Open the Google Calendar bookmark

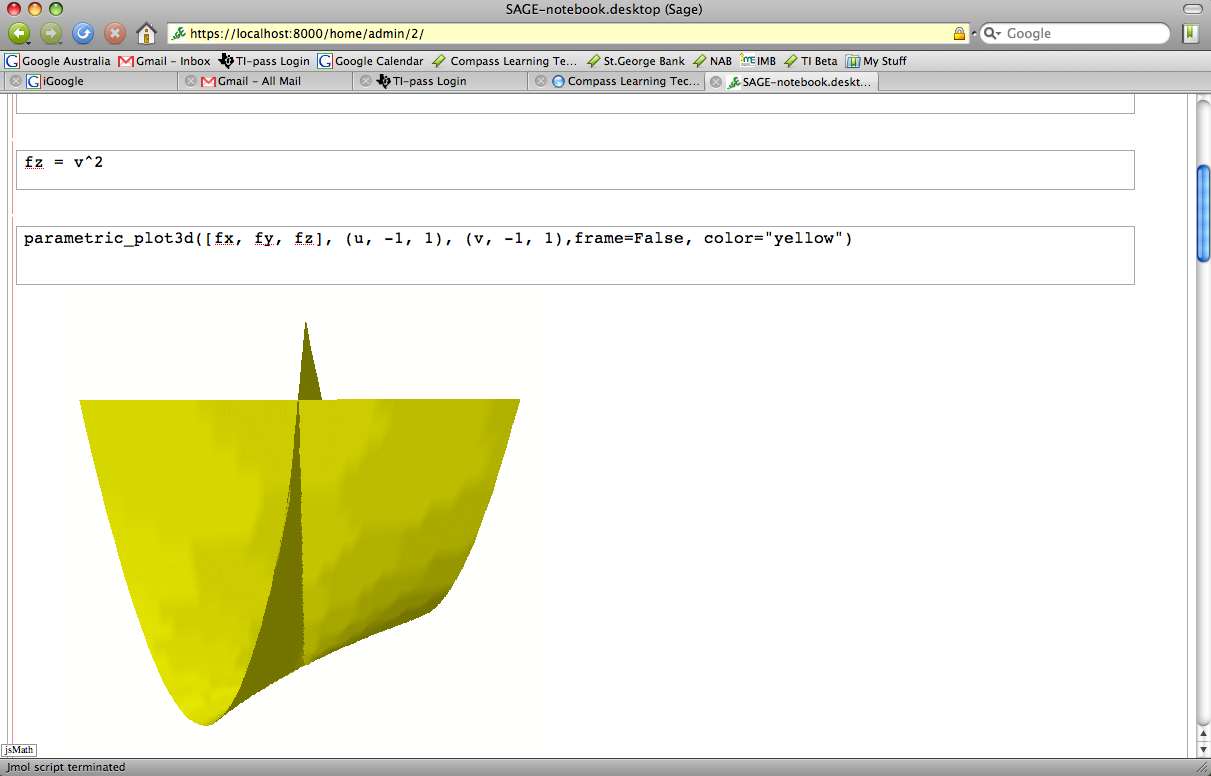[370, 61]
